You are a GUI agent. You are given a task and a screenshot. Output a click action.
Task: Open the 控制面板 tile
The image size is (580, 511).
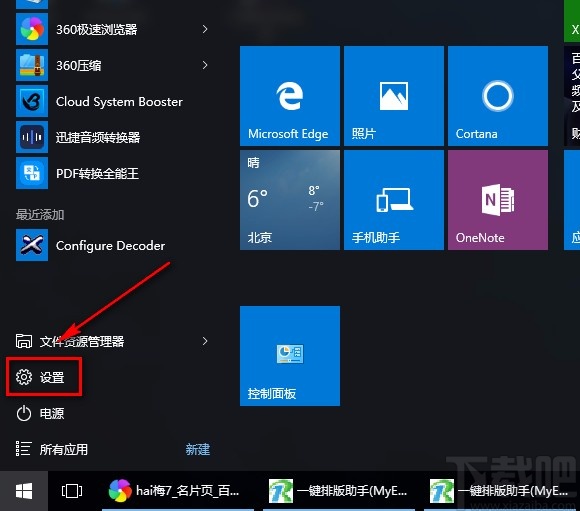290,356
